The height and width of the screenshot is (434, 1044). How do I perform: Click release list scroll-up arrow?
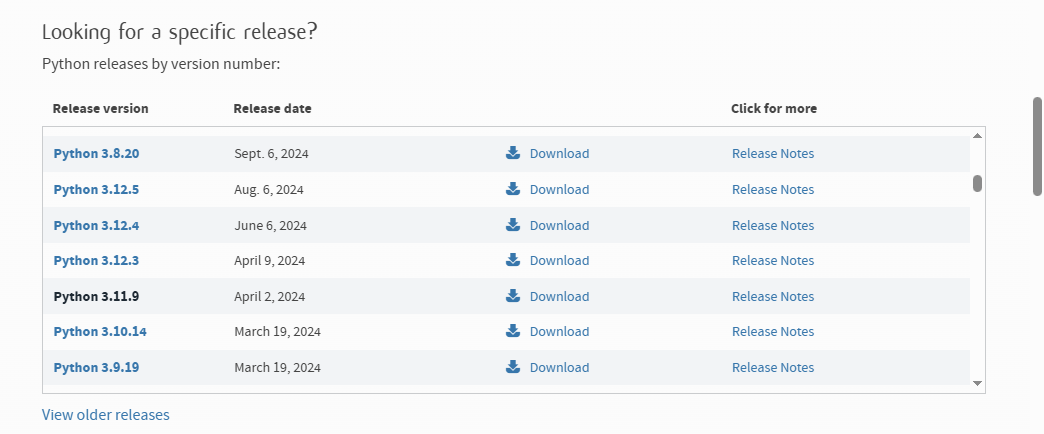977,136
